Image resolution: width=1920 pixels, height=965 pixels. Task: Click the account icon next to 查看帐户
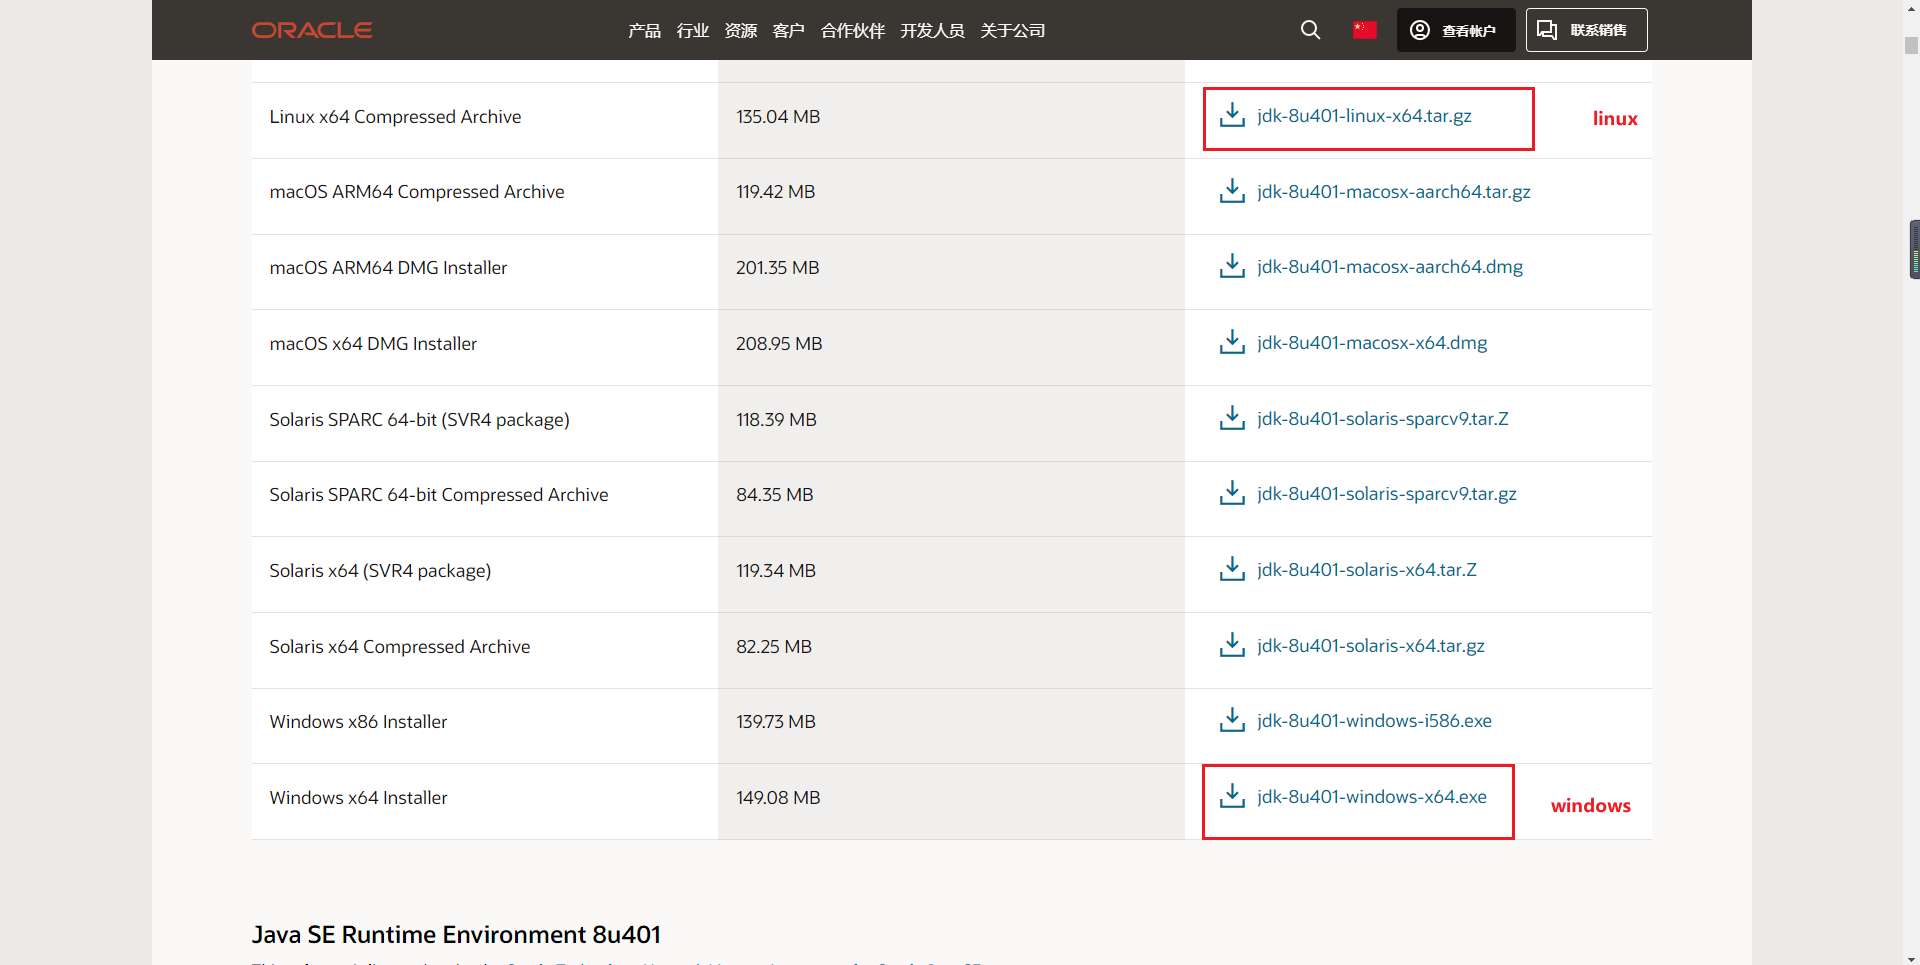(1419, 30)
